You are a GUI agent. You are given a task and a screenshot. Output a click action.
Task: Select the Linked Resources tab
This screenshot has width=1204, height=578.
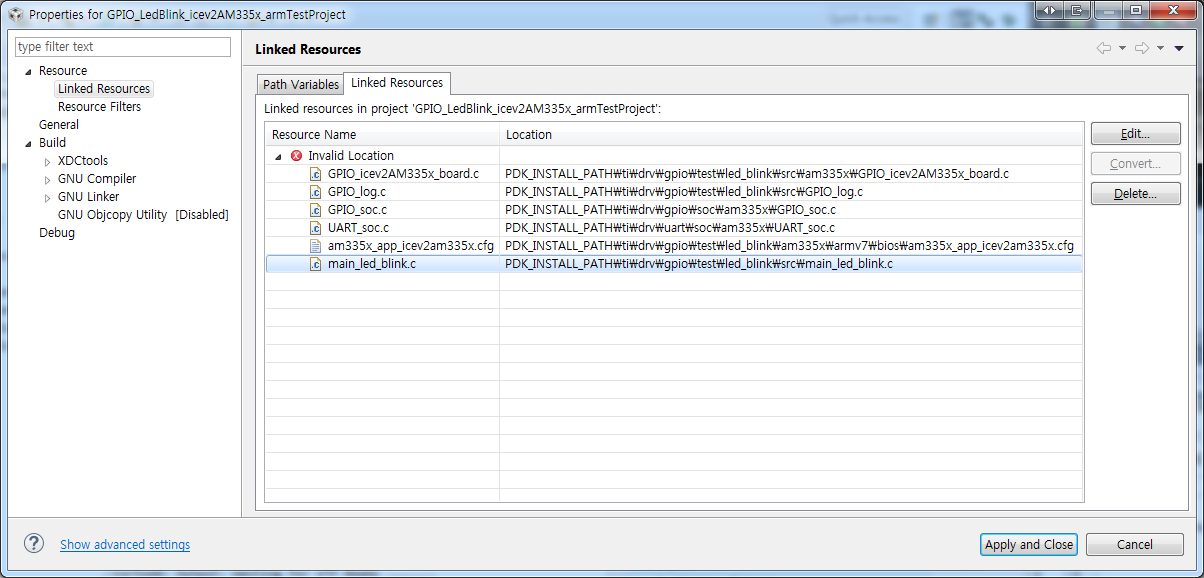point(397,83)
